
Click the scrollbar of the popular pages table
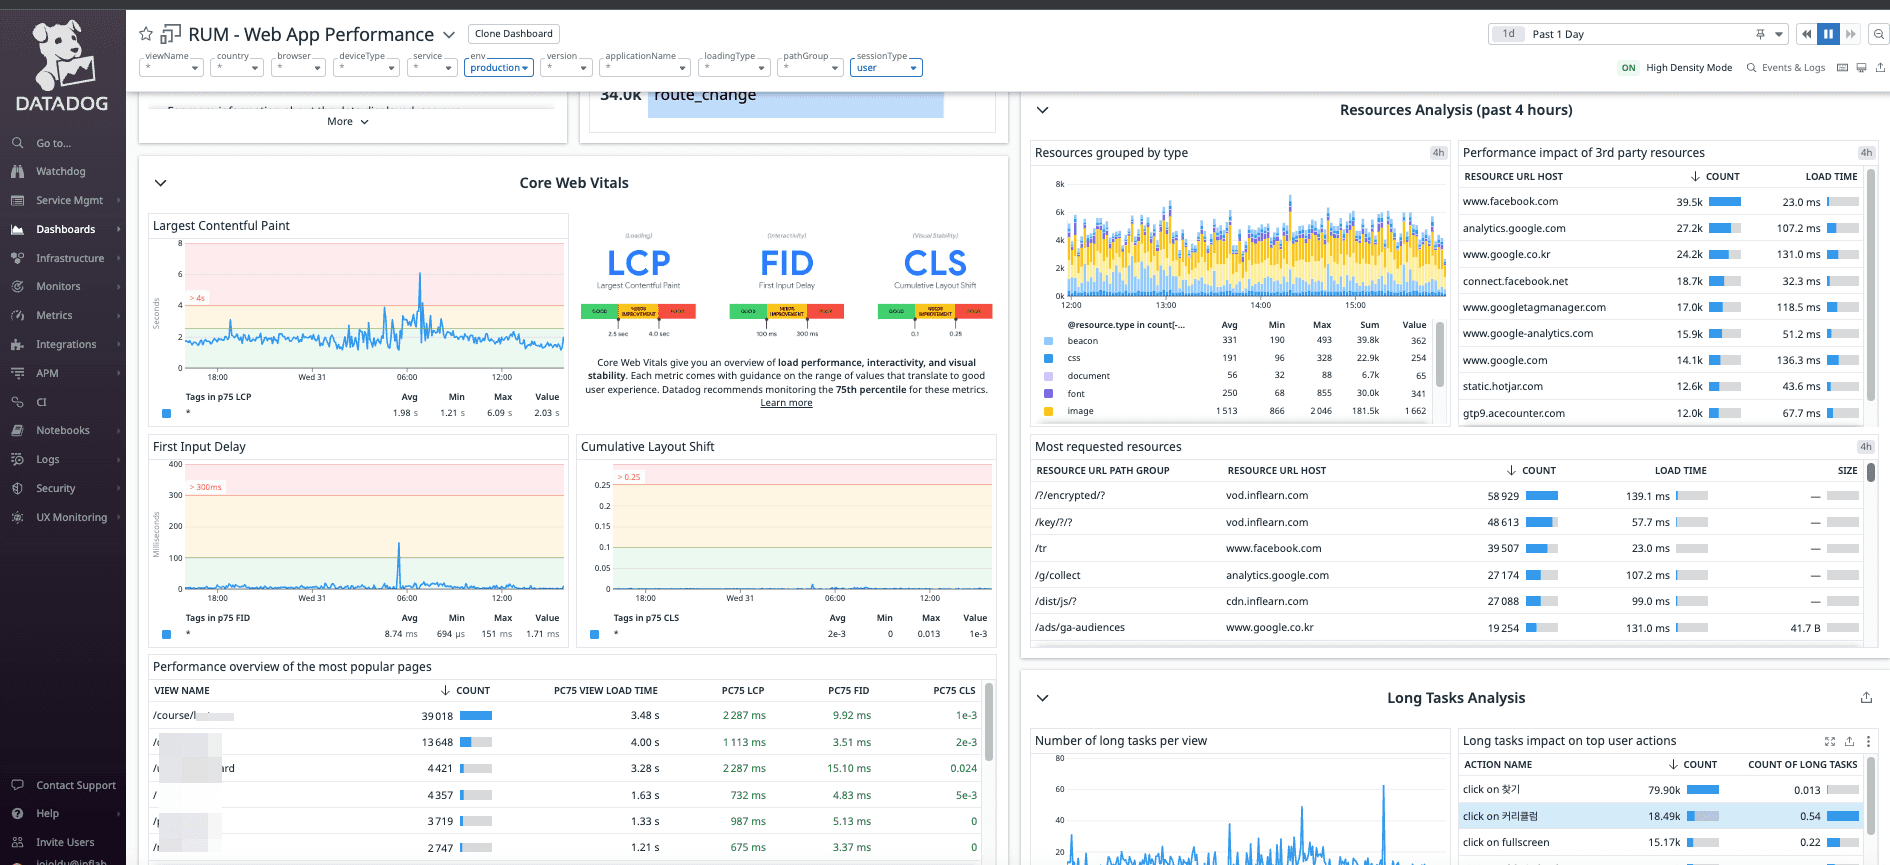point(989,722)
